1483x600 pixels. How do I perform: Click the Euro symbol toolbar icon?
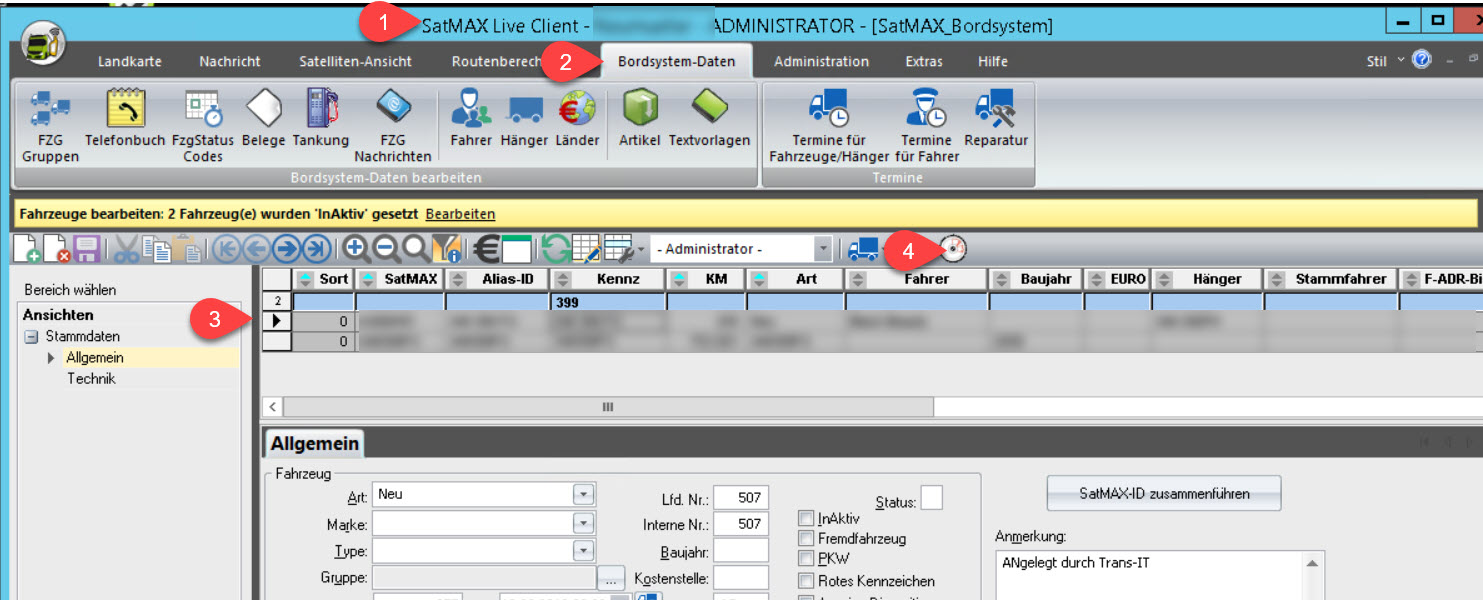pyautogui.click(x=486, y=249)
